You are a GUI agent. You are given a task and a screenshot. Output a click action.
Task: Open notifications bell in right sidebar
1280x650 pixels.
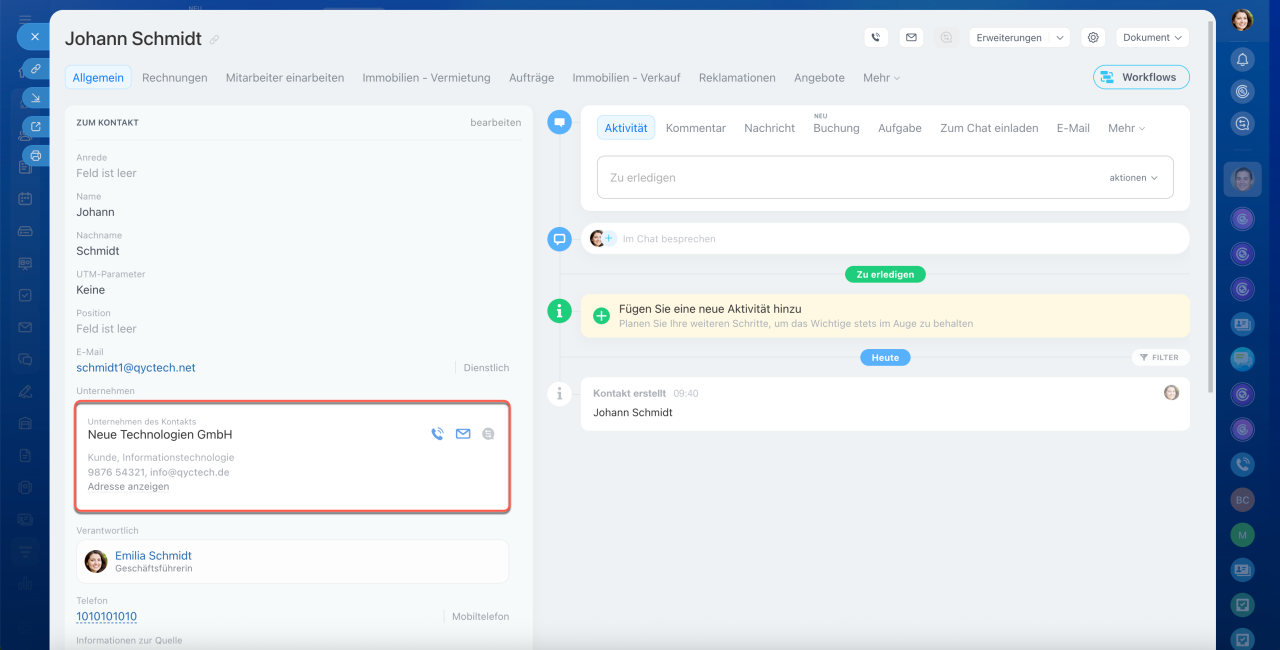click(1242, 59)
